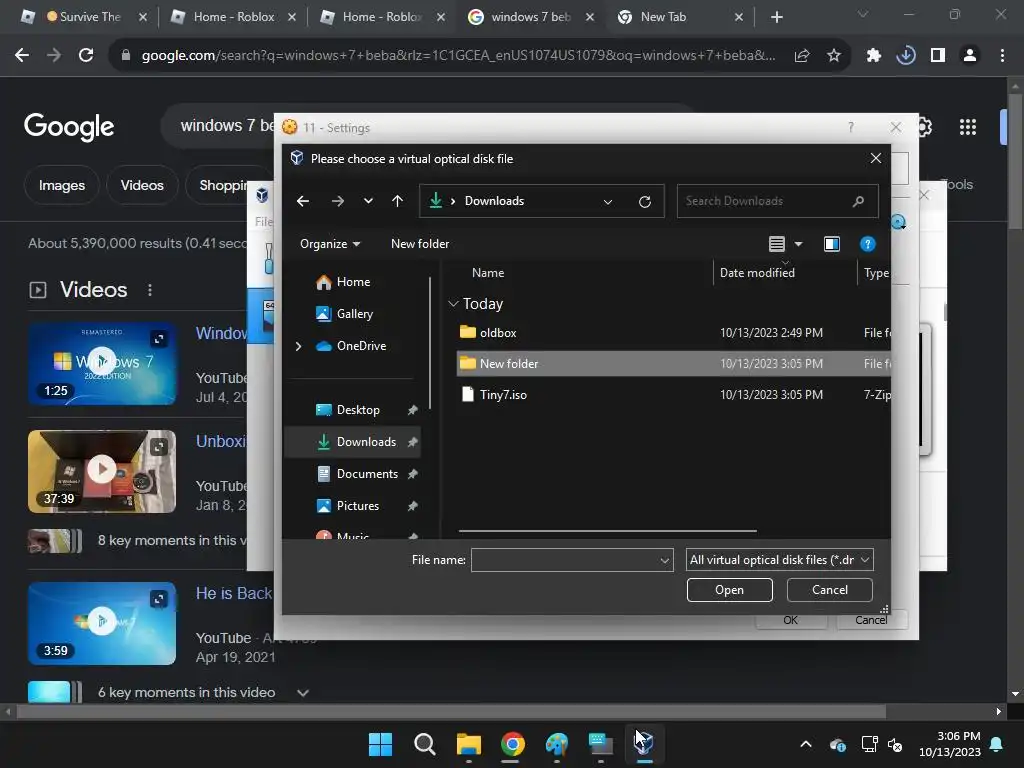This screenshot has width=1024, height=768.
Task: Open Chrome extensions puzzle icon
Action: click(x=873, y=56)
